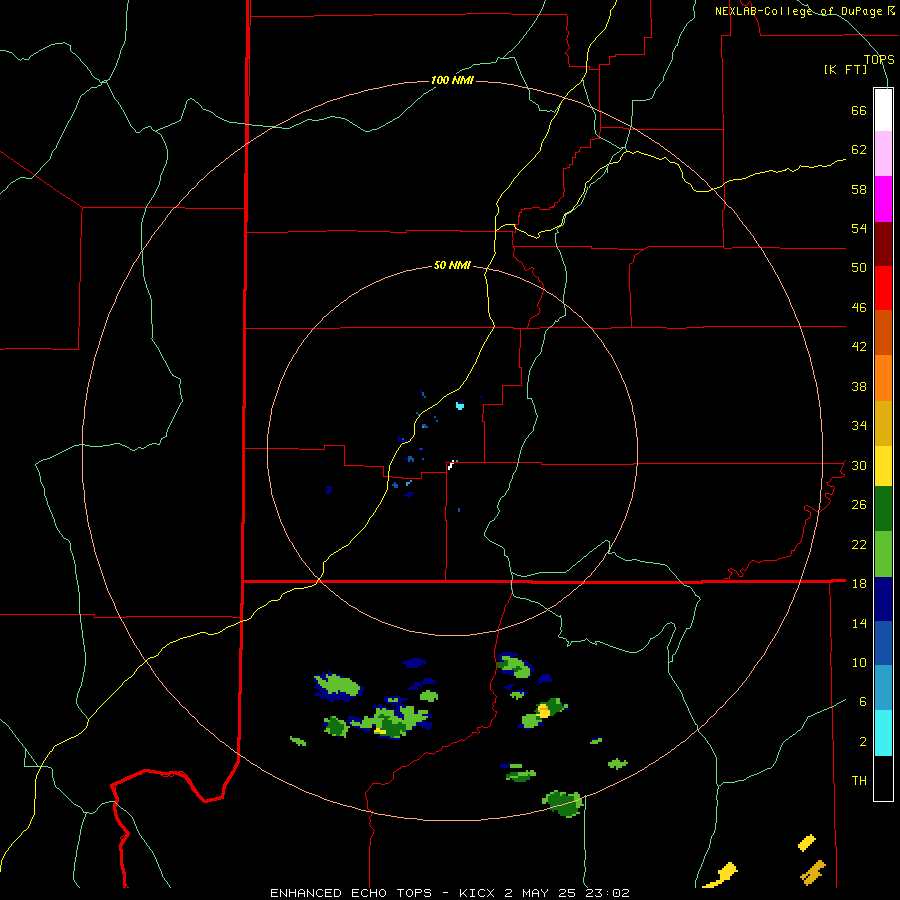Select the bright red legend swatch
The width and height of the screenshot is (900, 900).
coord(883,288)
